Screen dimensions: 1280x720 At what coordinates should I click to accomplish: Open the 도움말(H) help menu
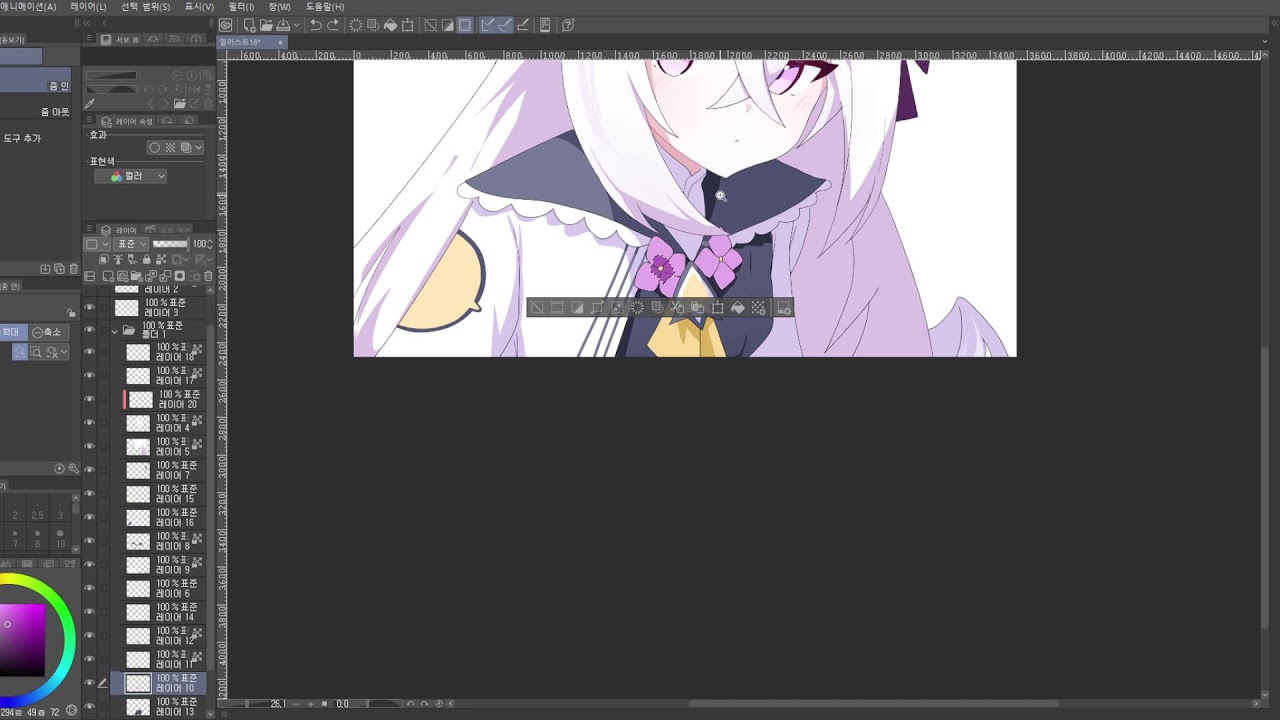325,6
